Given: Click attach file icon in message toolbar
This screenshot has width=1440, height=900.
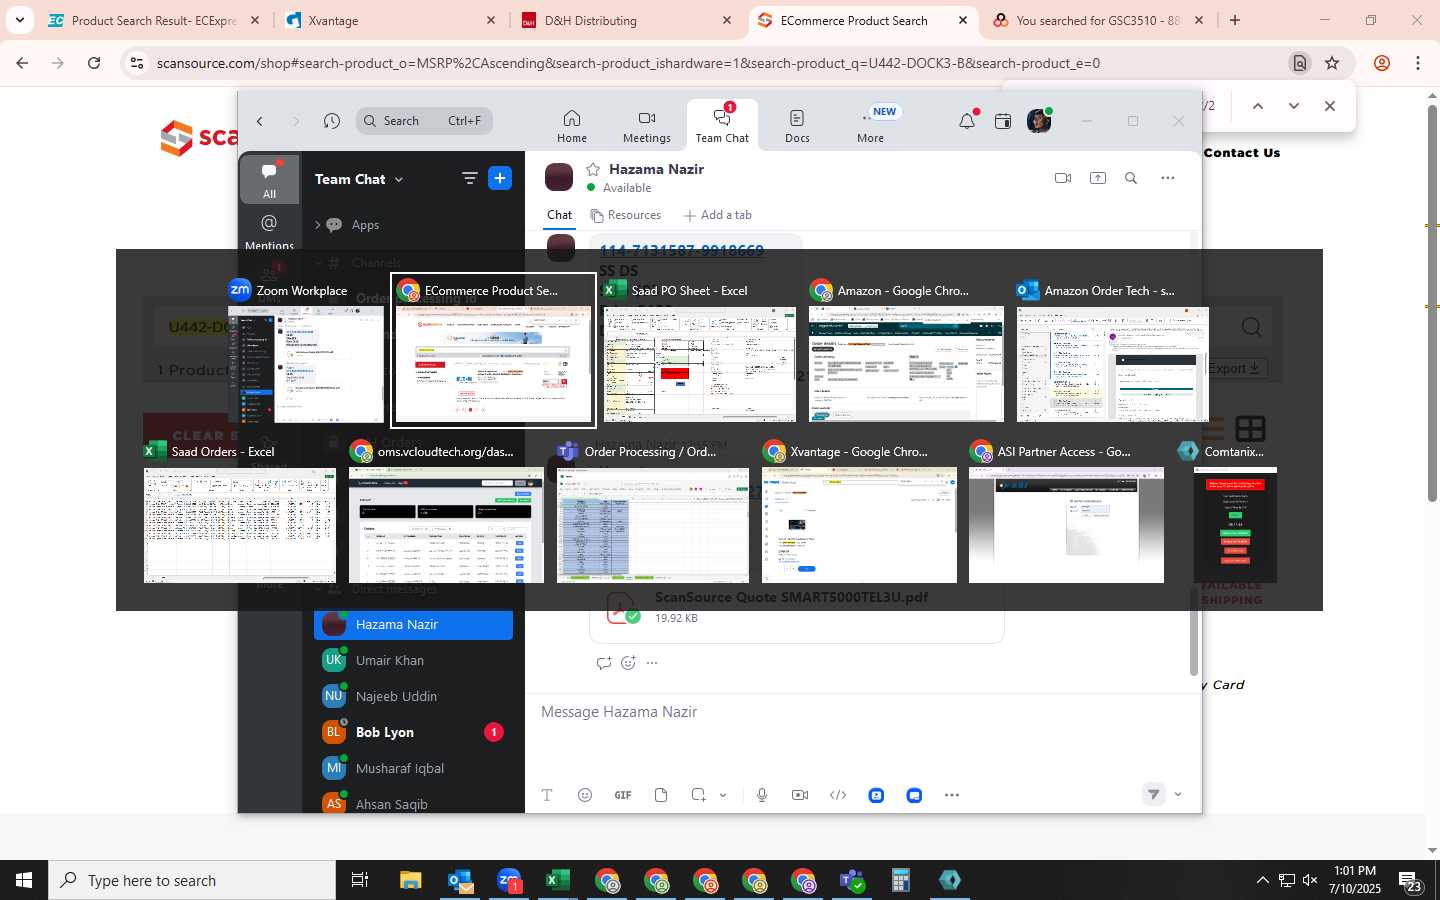Looking at the screenshot, I should tap(661, 795).
